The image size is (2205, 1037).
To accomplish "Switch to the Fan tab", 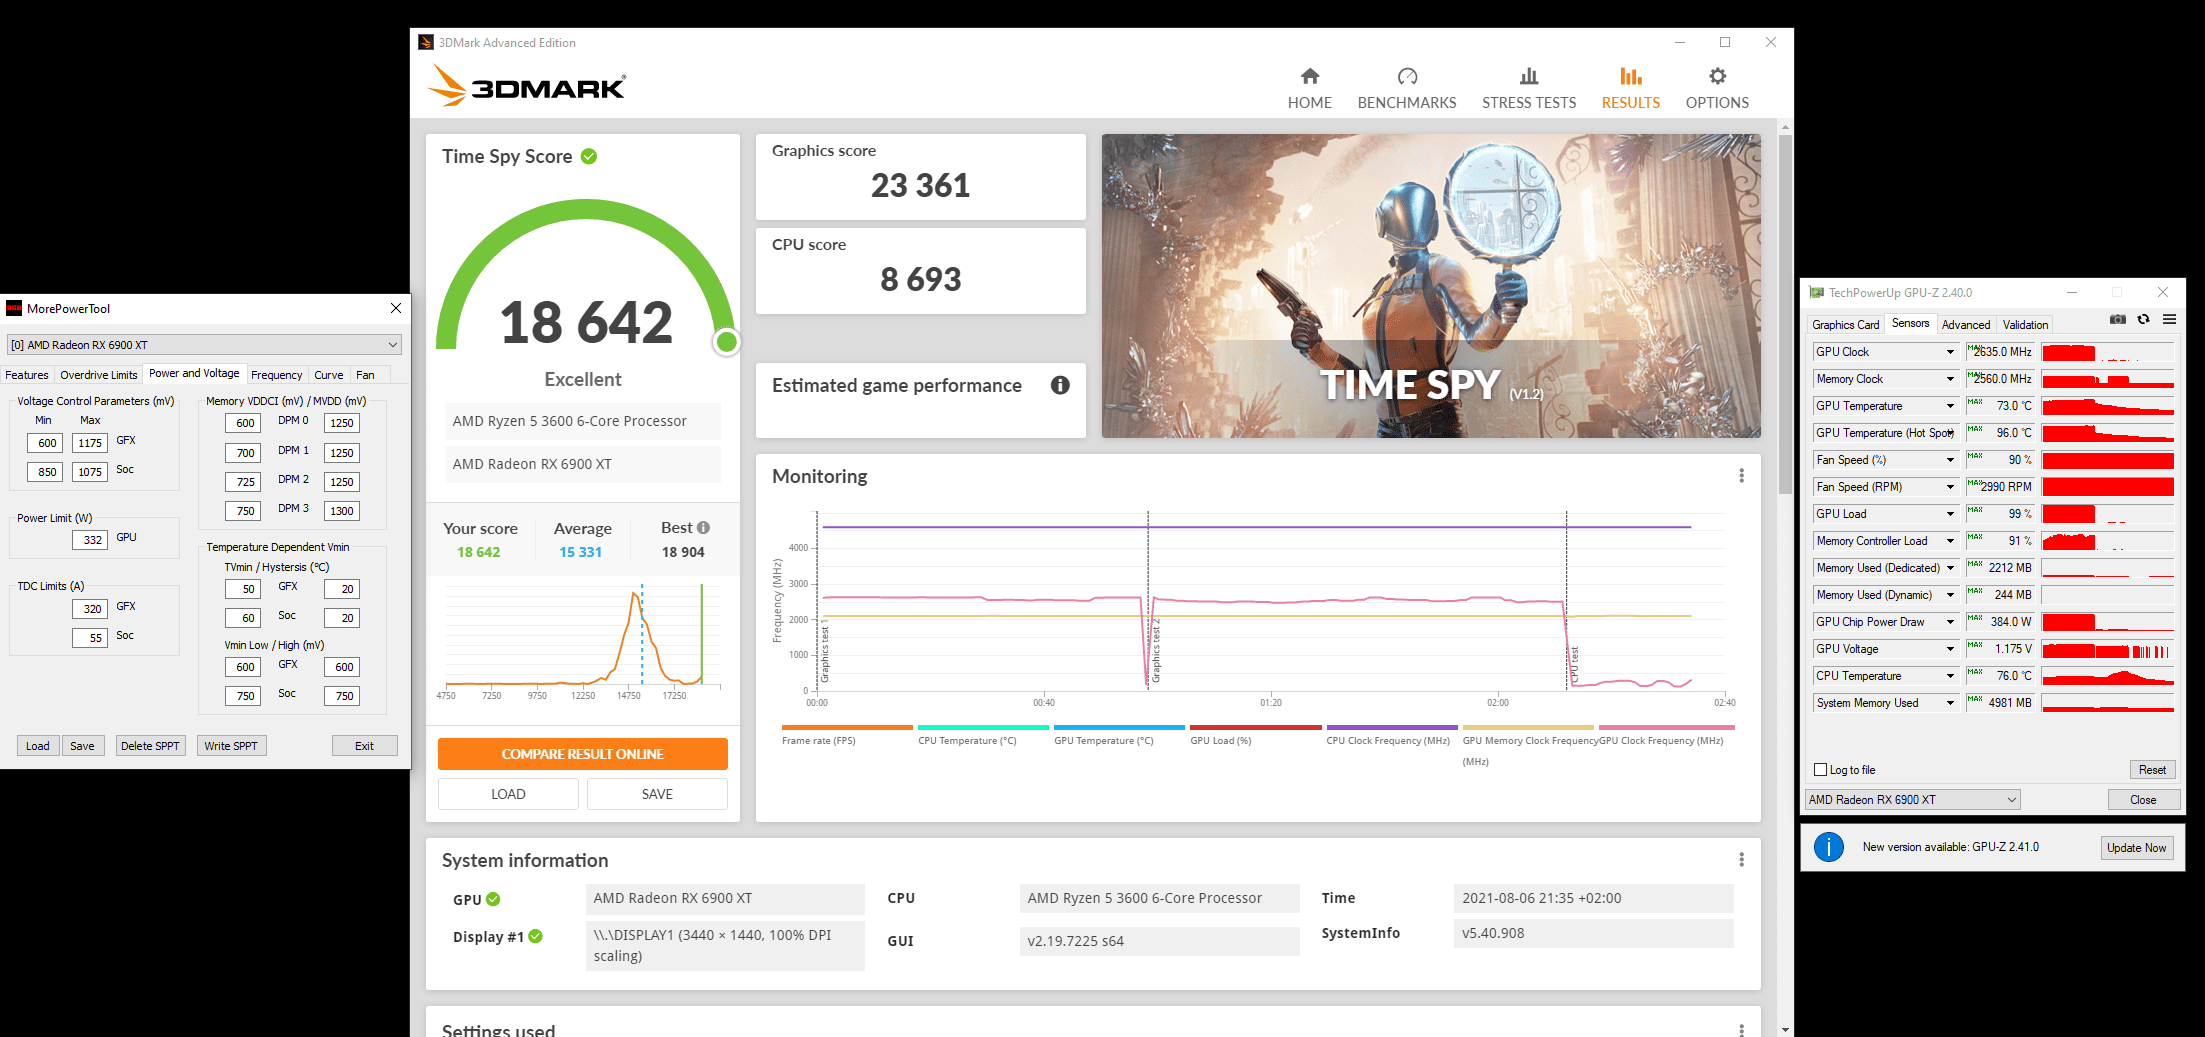I will [x=365, y=375].
